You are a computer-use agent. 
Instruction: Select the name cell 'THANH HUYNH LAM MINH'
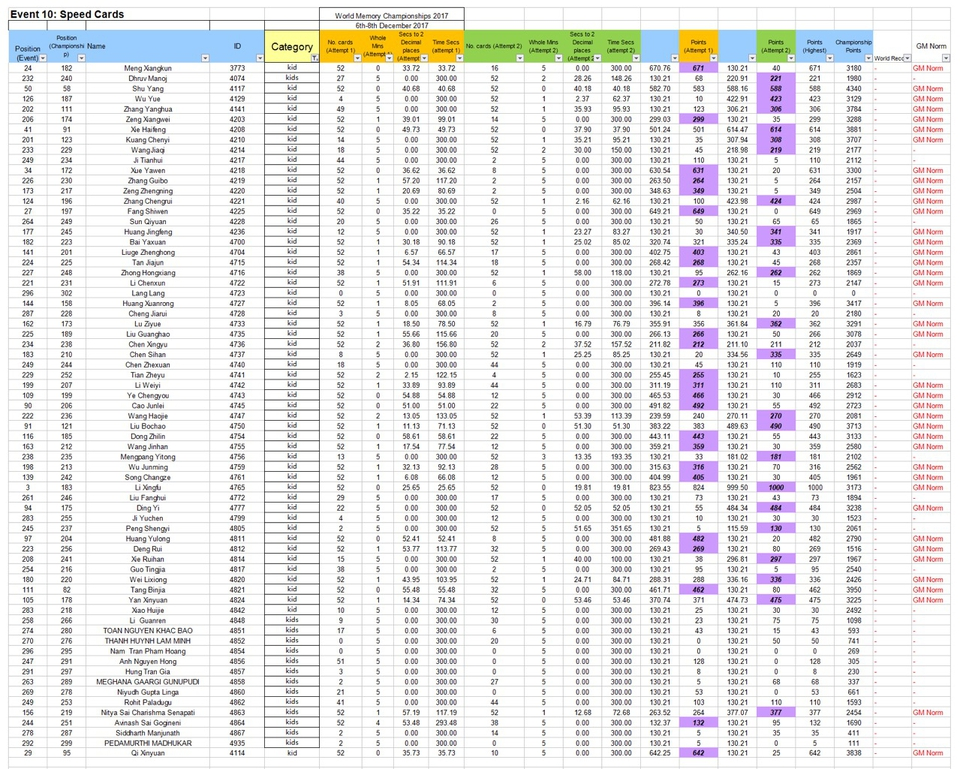[148, 641]
